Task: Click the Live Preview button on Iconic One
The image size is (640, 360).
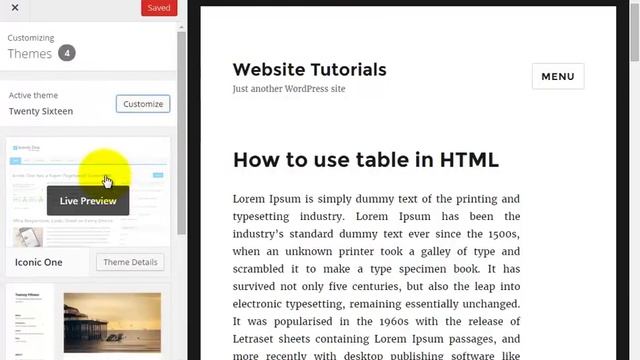Action: (x=88, y=201)
